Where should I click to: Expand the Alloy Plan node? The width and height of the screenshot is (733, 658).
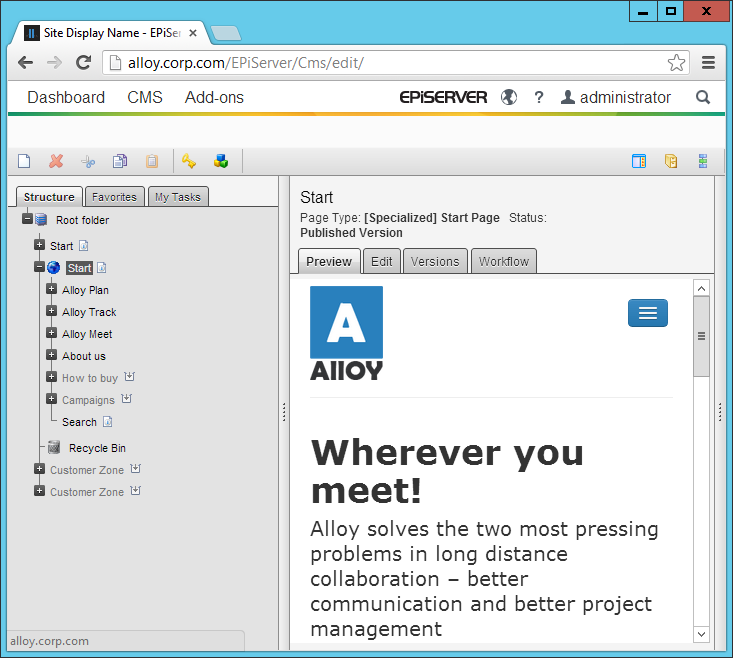click(x=51, y=289)
